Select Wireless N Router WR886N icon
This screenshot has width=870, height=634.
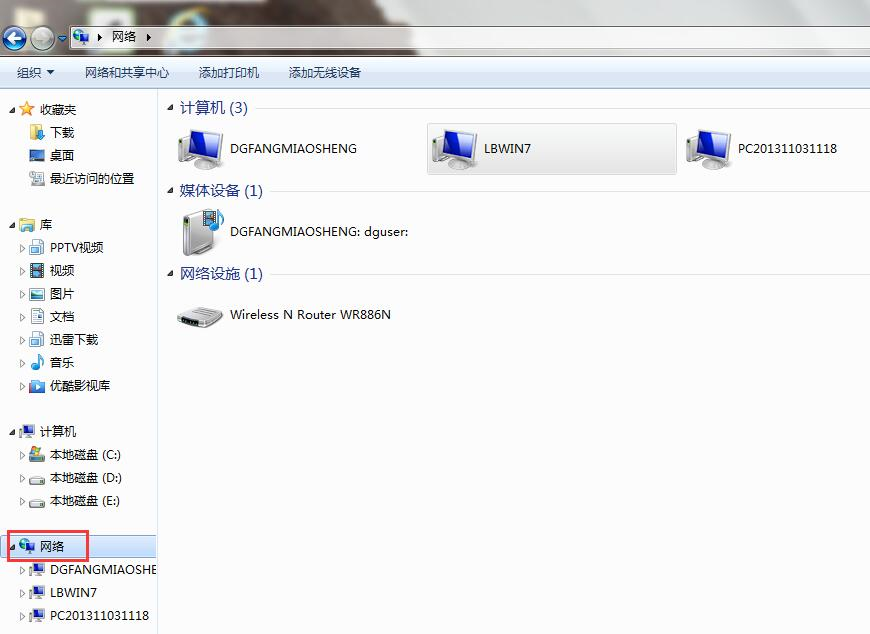[200, 317]
